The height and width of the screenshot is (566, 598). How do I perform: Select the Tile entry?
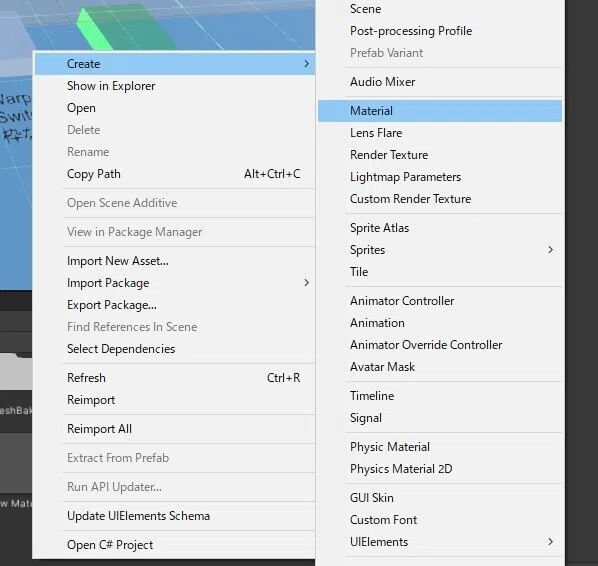440,272
